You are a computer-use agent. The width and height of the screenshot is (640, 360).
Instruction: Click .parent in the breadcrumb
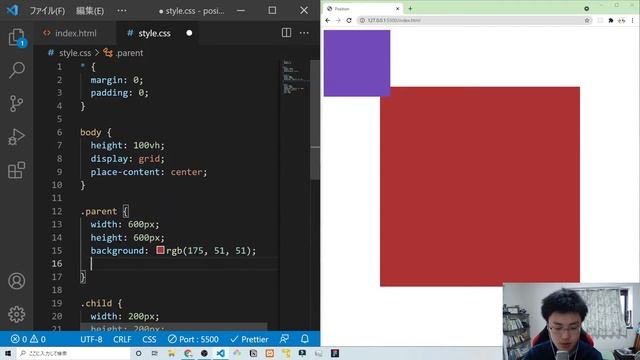(129, 53)
